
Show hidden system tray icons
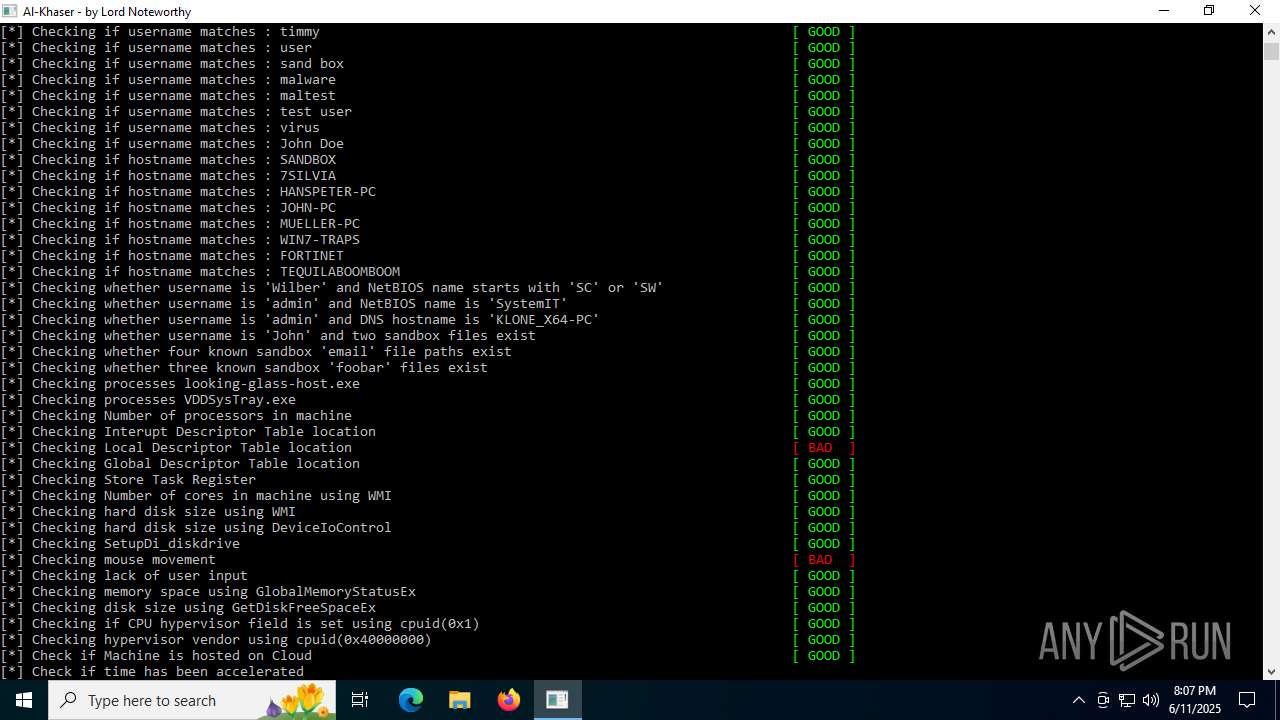pos(1078,700)
